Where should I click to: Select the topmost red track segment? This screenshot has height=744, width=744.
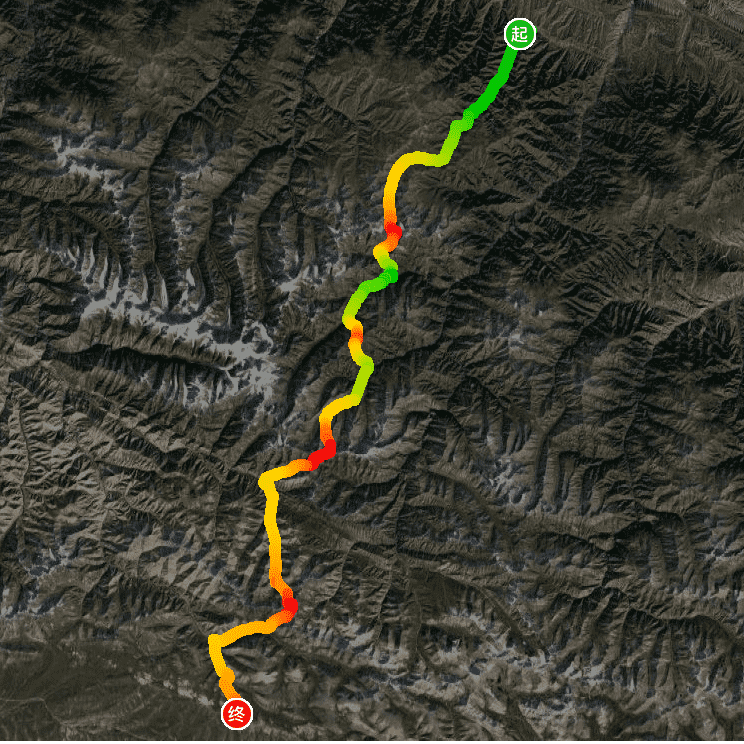393,231
